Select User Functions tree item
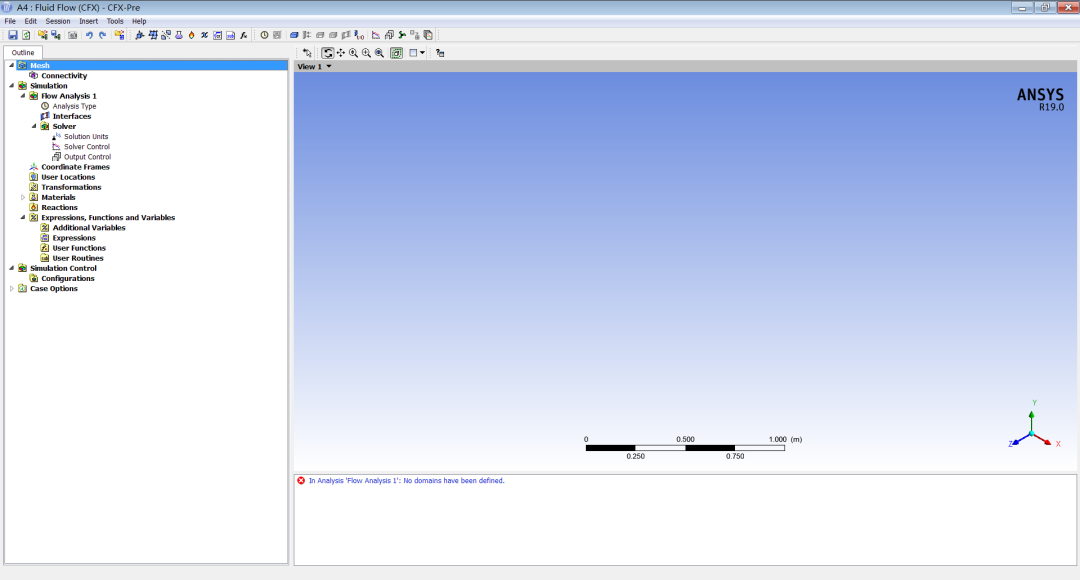This screenshot has height=580, width=1080. click(79, 248)
